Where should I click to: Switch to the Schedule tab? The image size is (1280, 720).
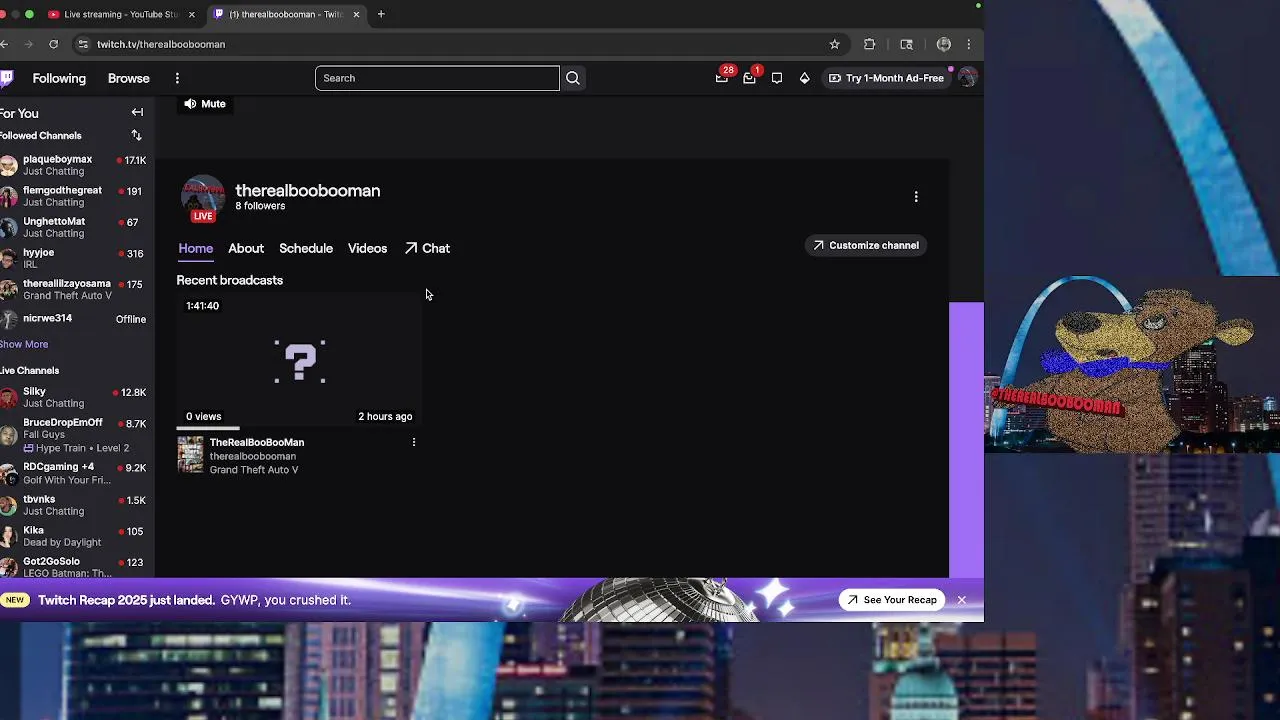(306, 248)
